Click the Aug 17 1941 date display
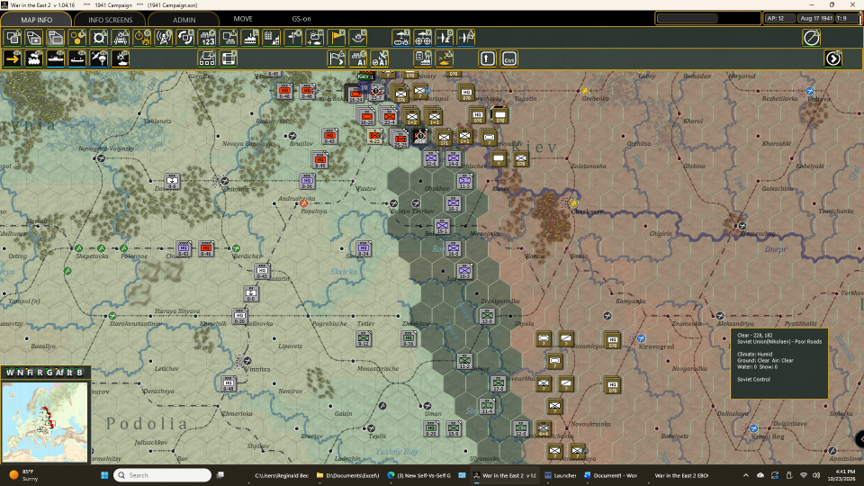 tap(816, 18)
